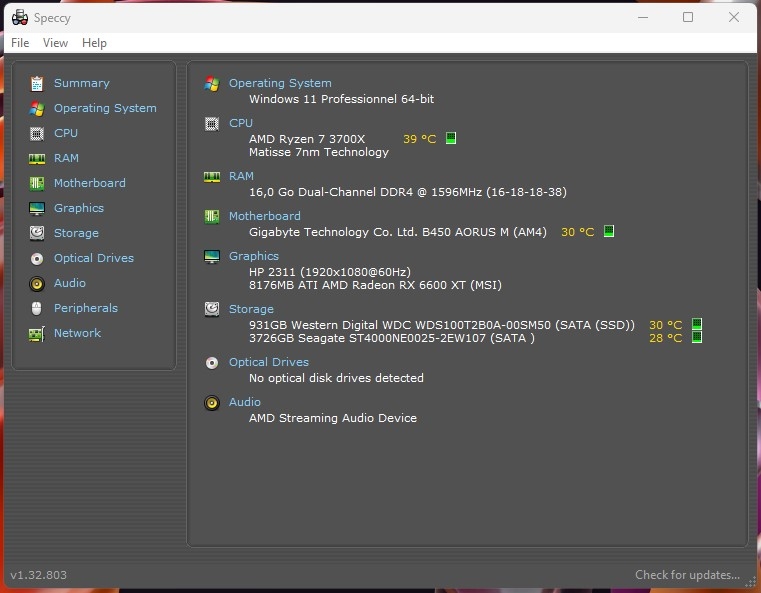This screenshot has height=593, width=761.
Task: Click the Seagate ST4000NE0025 storage line
Action: tap(392, 338)
